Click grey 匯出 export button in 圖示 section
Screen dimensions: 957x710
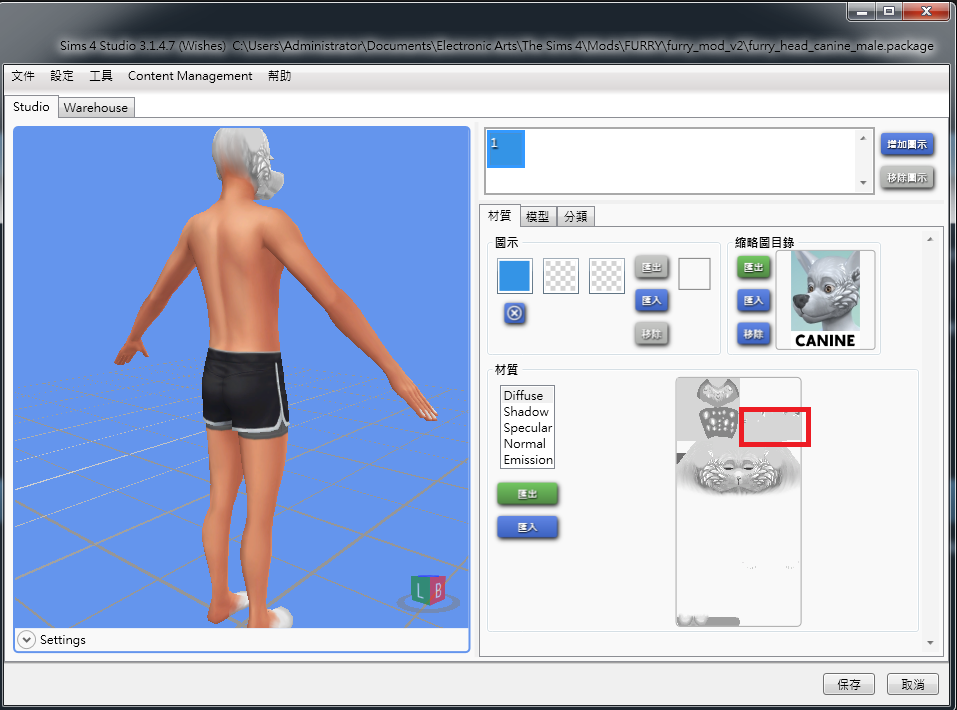pos(652,267)
